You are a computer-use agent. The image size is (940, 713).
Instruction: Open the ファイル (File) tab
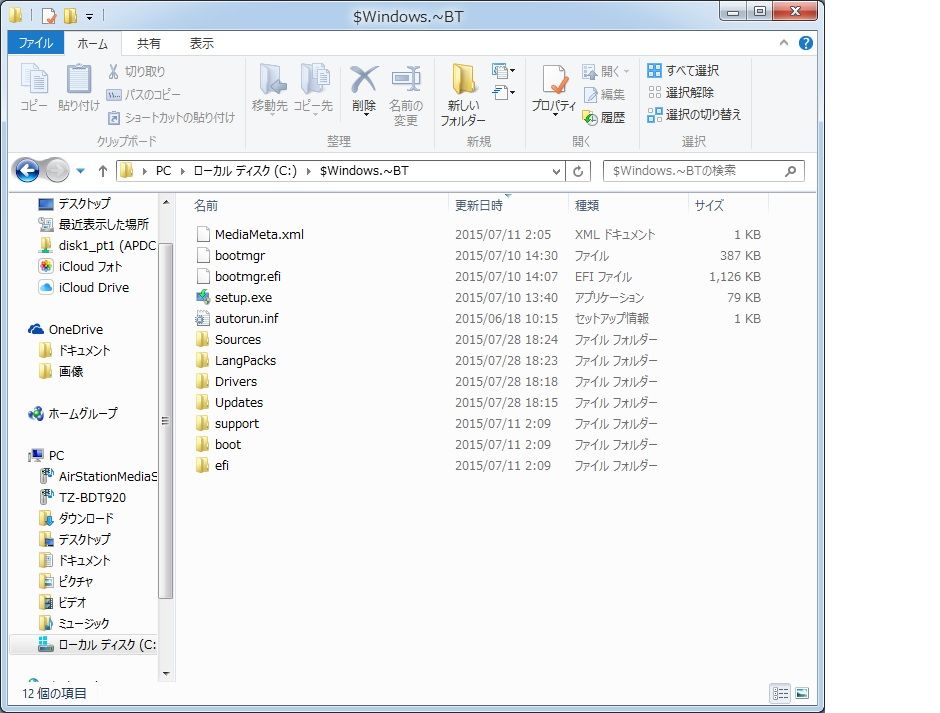35,43
